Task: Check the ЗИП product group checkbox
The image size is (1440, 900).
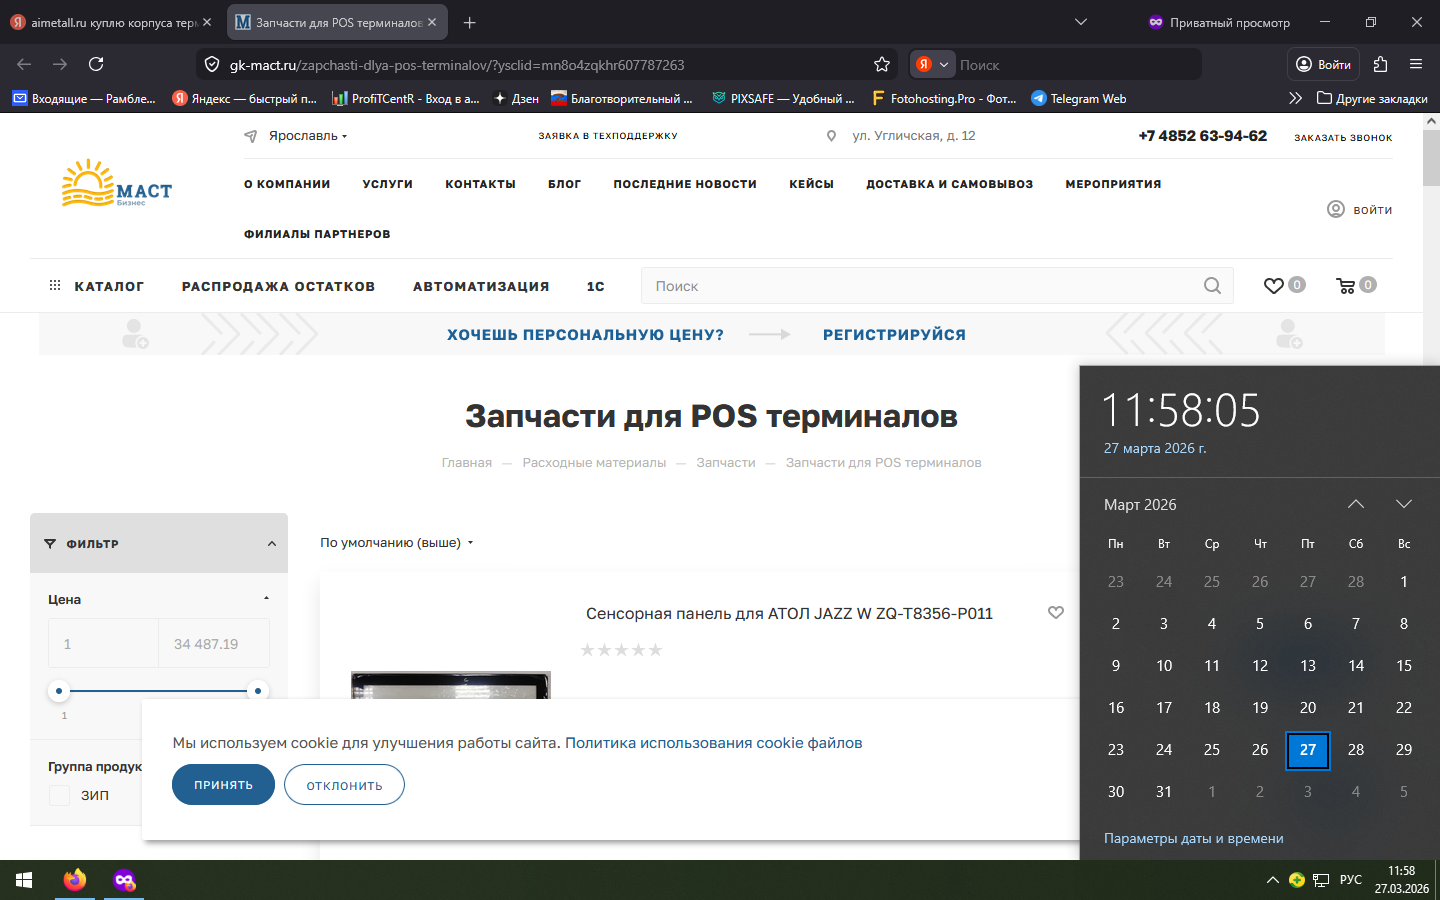Action: [60, 795]
